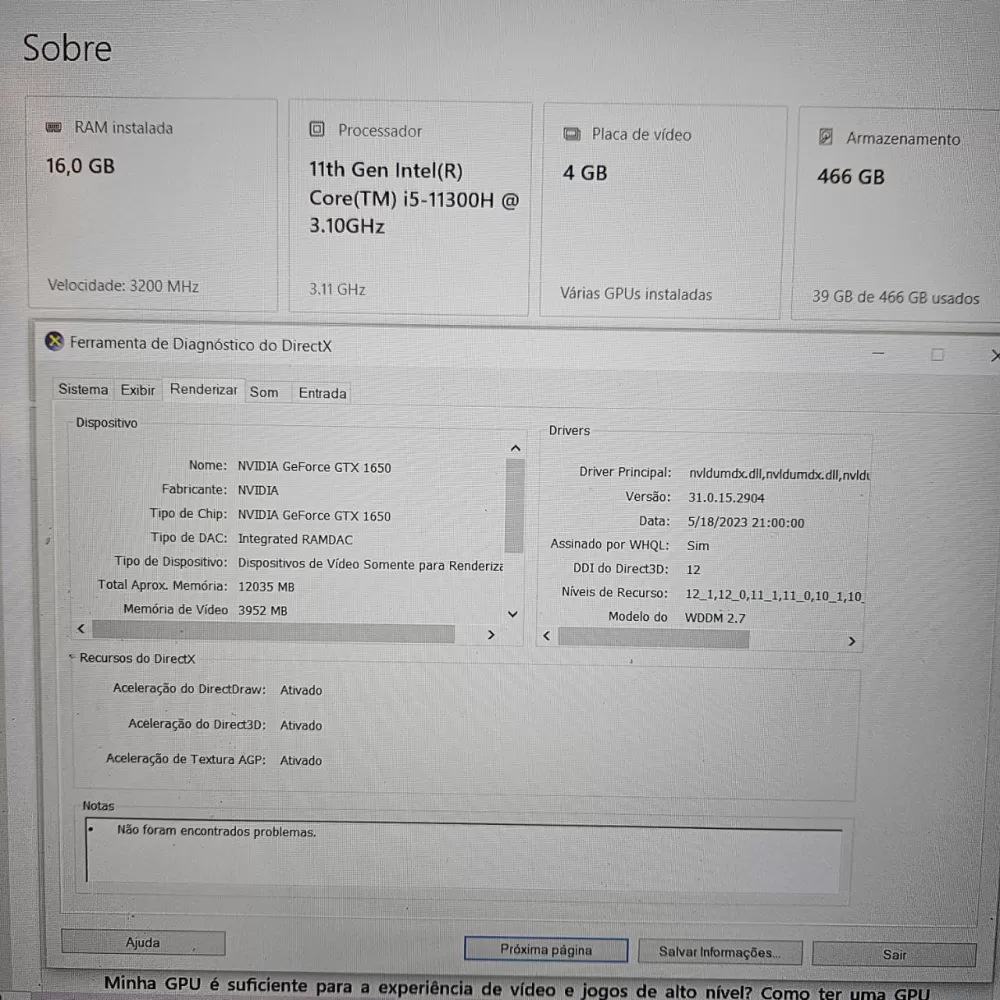Select the Renderizar tab
The image size is (1000, 1000).
pyautogui.click(x=203, y=390)
